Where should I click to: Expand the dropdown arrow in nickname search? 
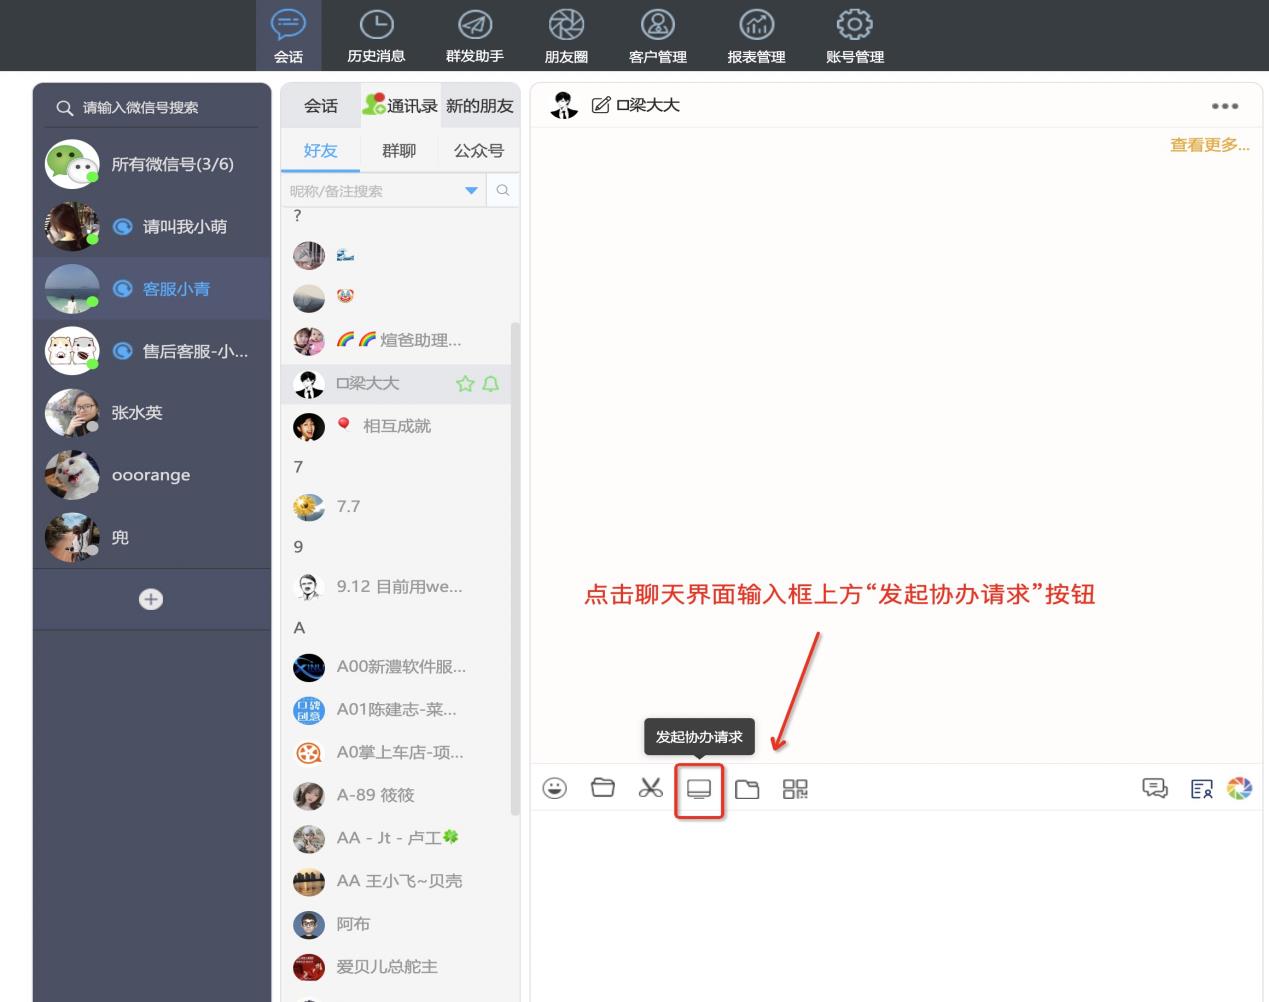click(x=471, y=191)
